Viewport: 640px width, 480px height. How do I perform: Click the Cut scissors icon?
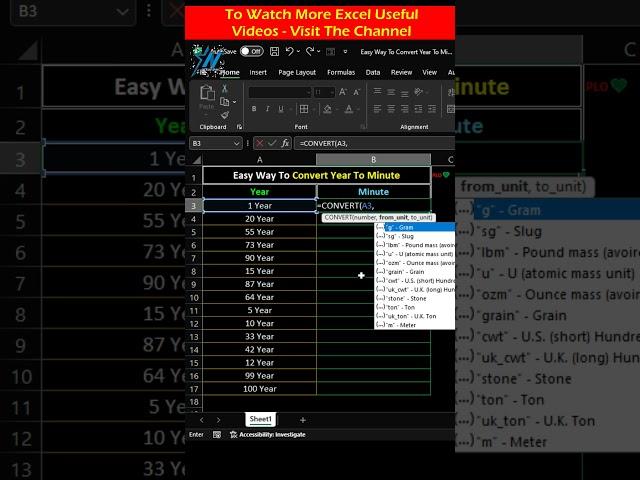pyautogui.click(x=224, y=88)
